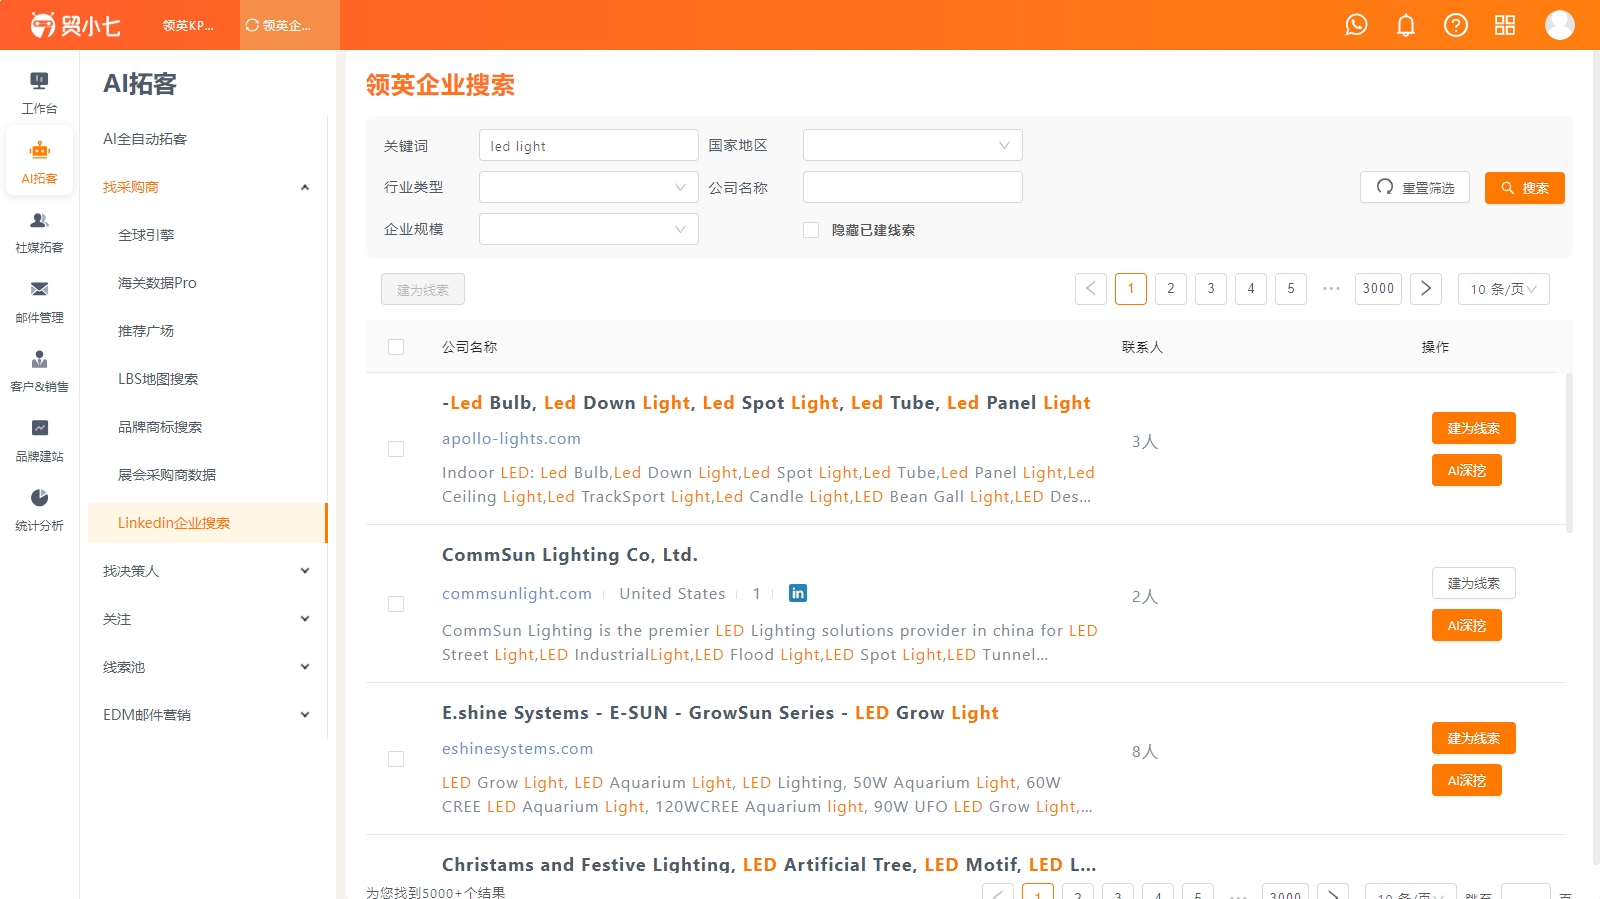The height and width of the screenshot is (899, 1600).
Task: Open the eshinesystems.com link
Action: pos(518,749)
